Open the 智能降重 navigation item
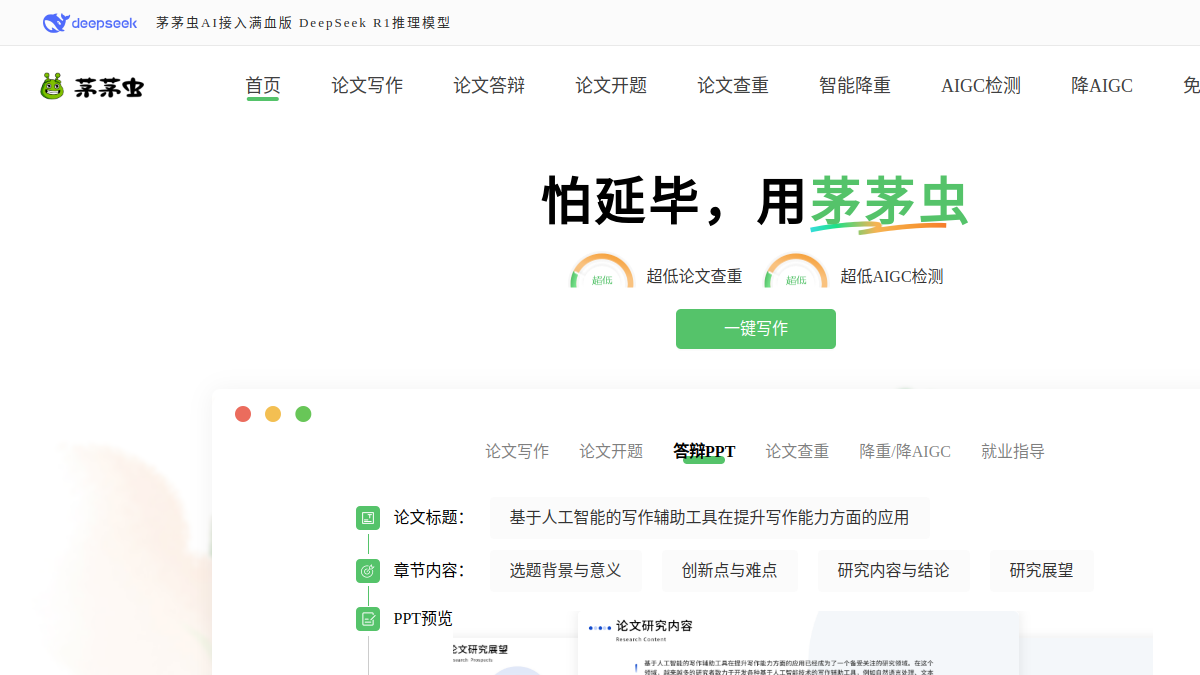This screenshot has width=1200, height=675. tap(855, 86)
